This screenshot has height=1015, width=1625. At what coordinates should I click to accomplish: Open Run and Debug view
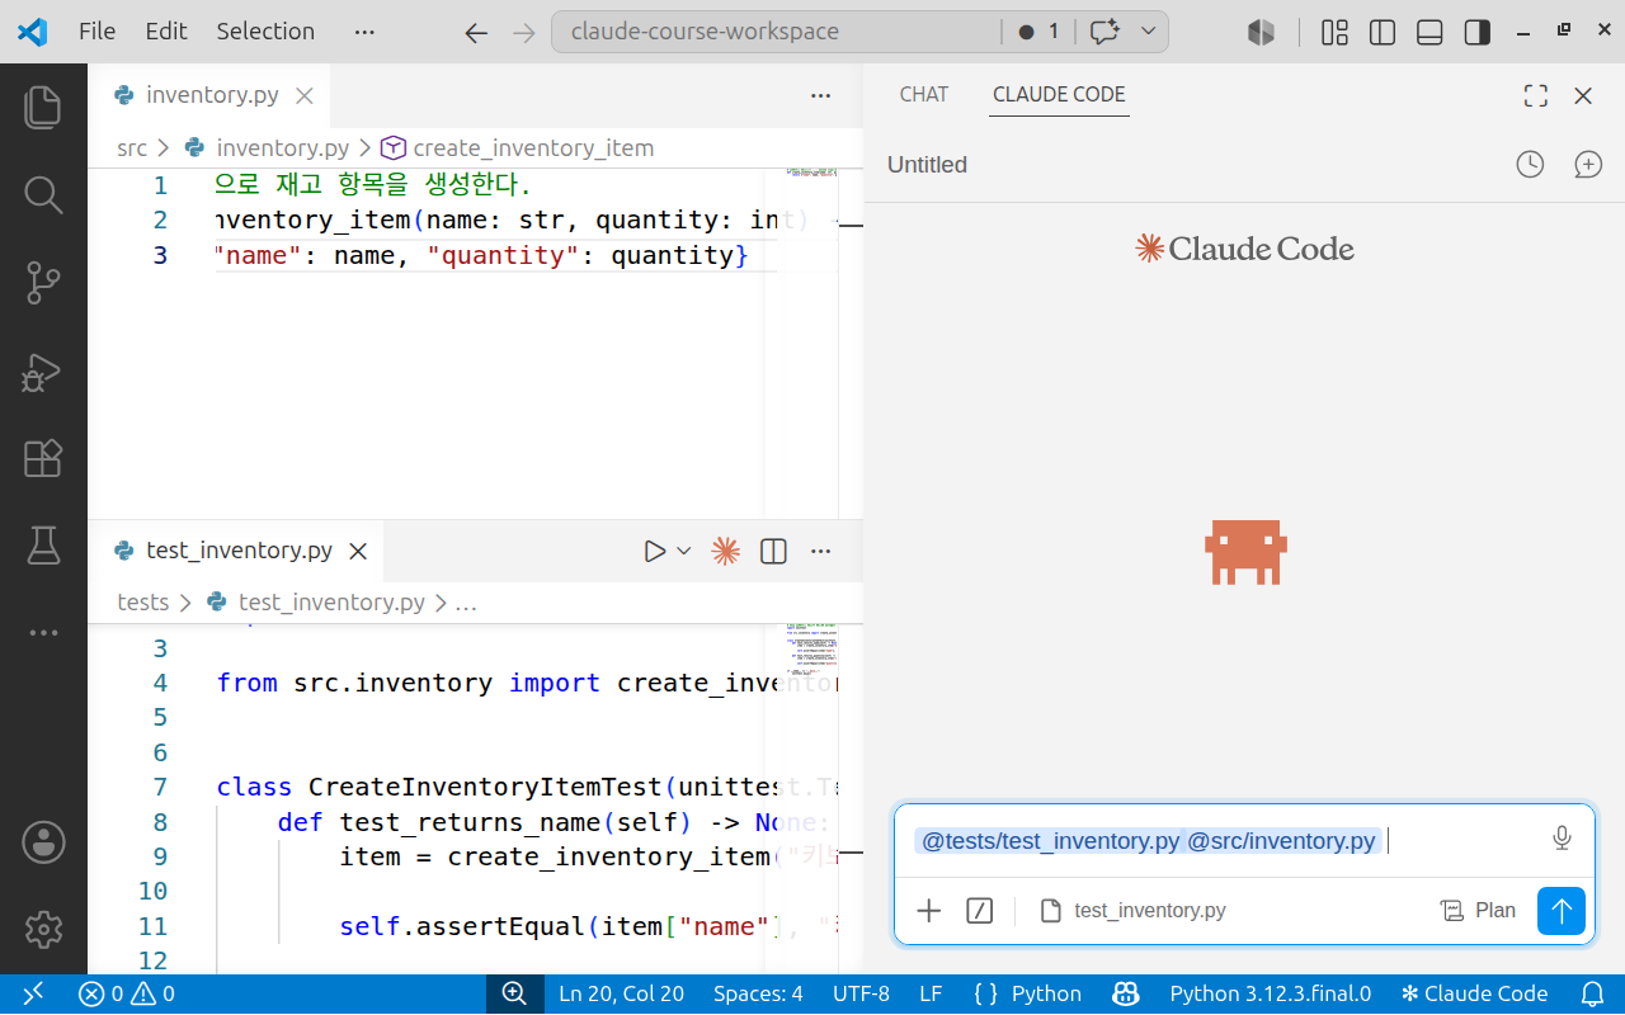pyautogui.click(x=43, y=372)
